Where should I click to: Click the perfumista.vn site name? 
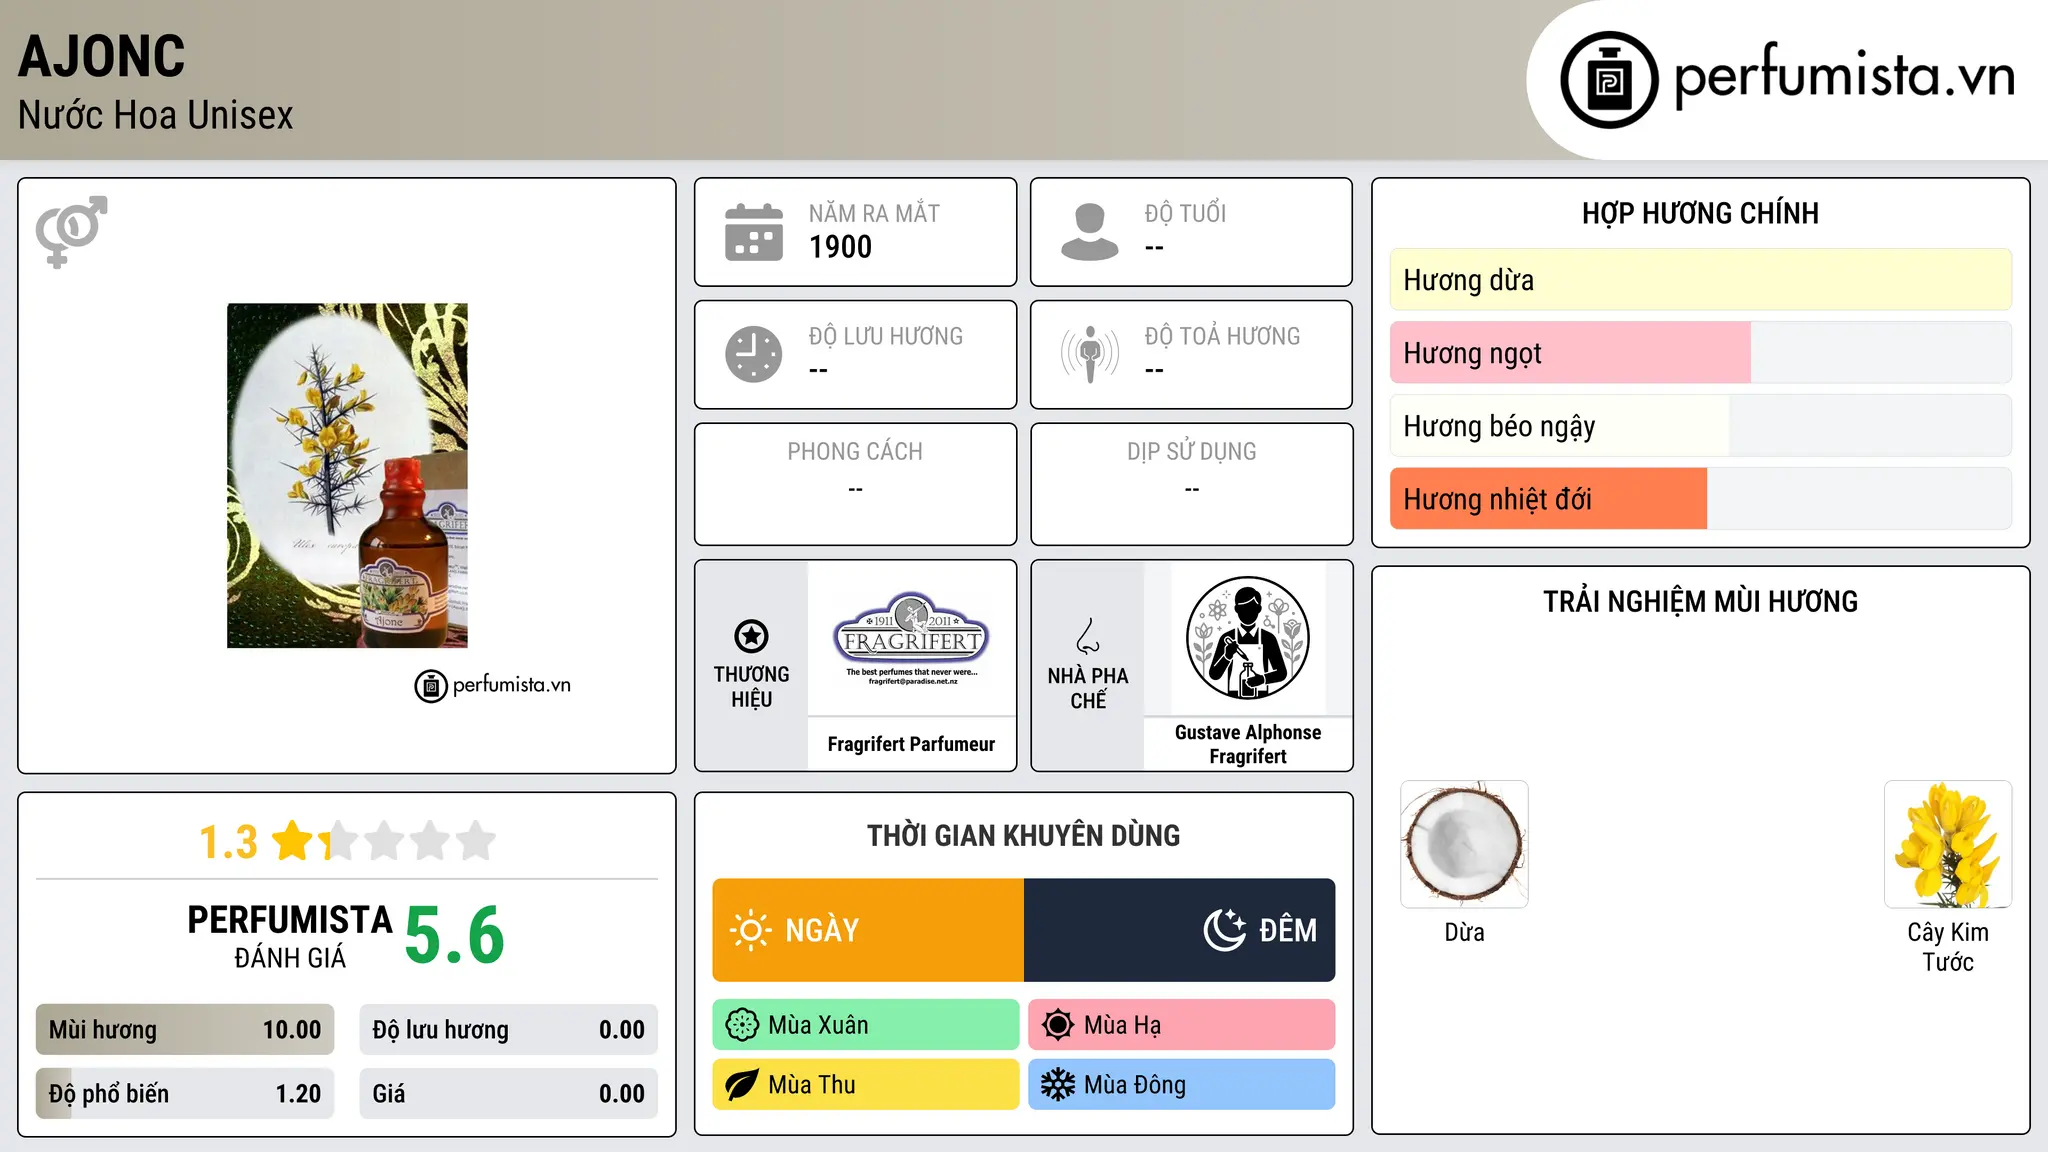(1844, 76)
